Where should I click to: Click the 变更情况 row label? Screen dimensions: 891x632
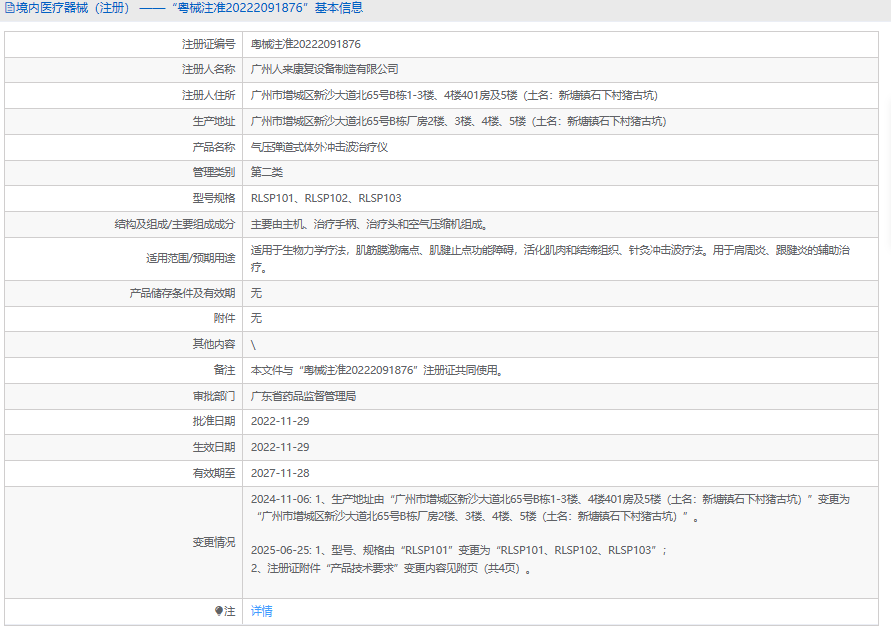coord(214,543)
